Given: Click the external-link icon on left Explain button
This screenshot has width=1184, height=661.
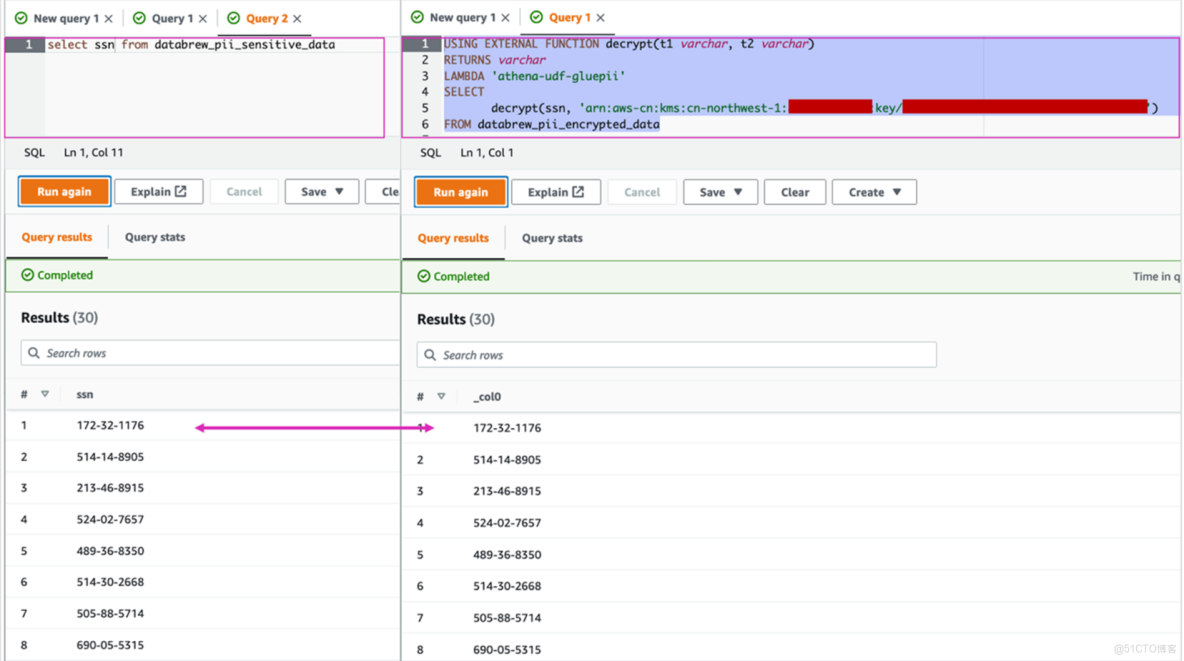Looking at the screenshot, I should tap(183, 191).
